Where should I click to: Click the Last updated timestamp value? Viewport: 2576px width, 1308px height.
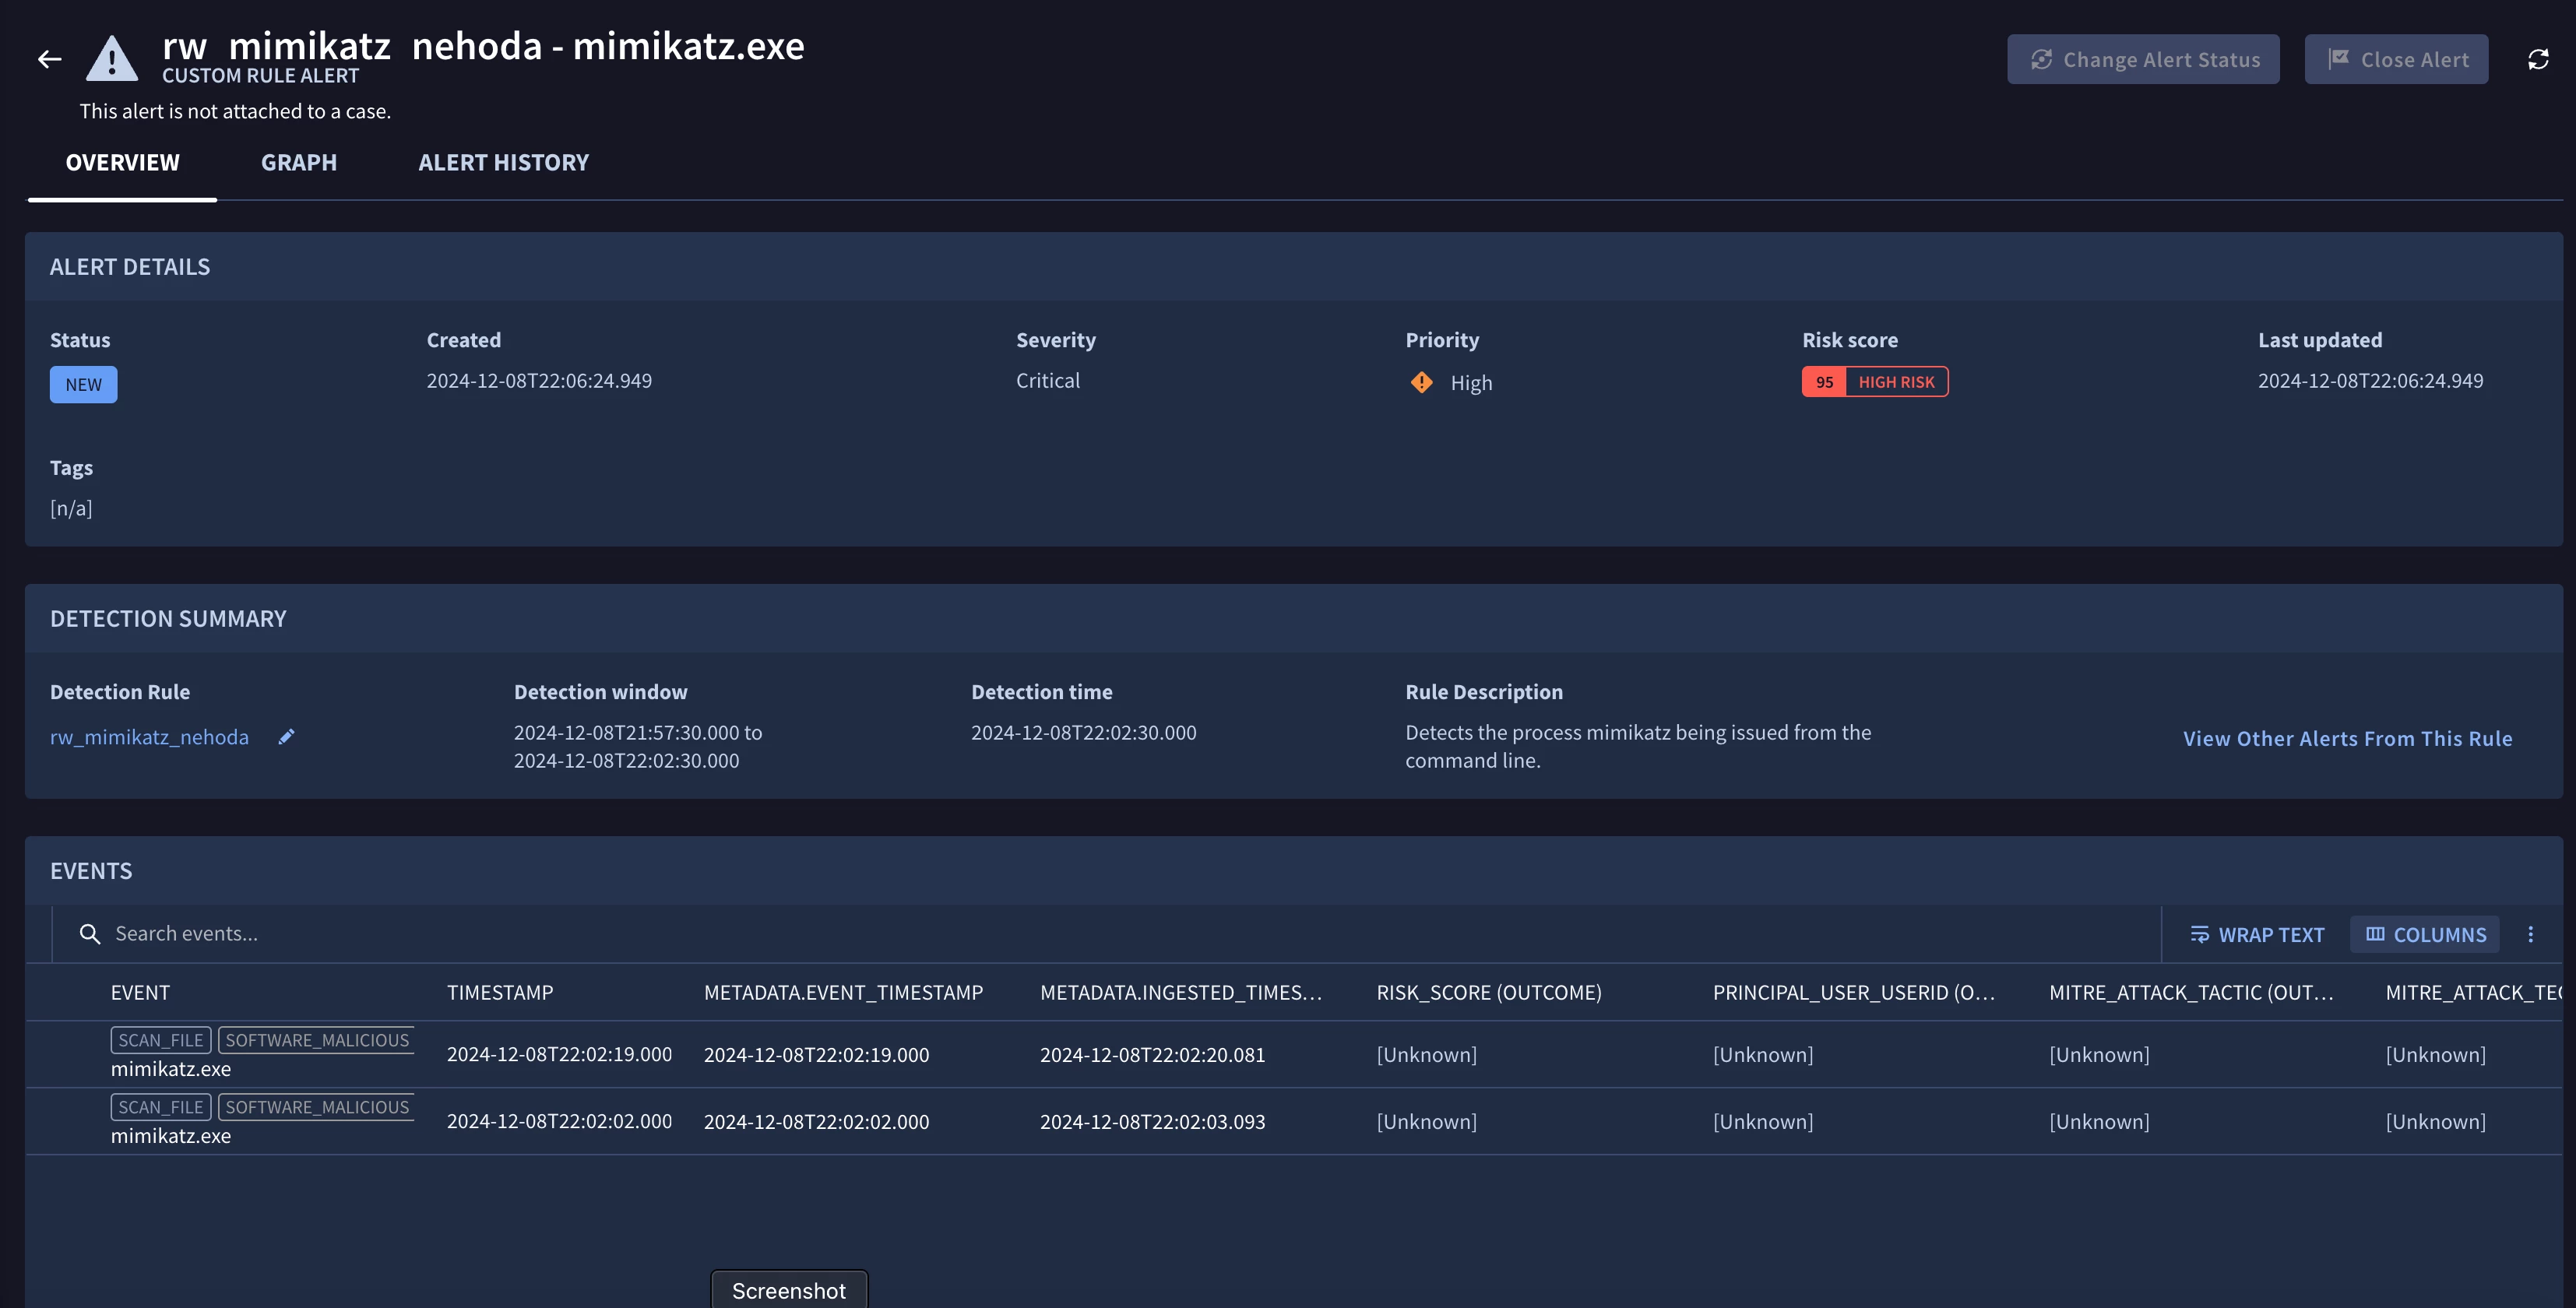(x=2370, y=380)
